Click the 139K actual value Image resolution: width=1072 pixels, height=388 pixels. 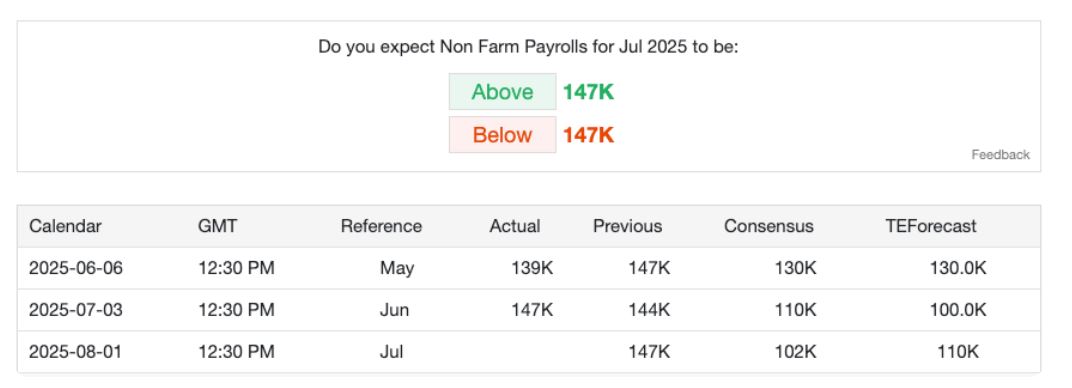[532, 268]
